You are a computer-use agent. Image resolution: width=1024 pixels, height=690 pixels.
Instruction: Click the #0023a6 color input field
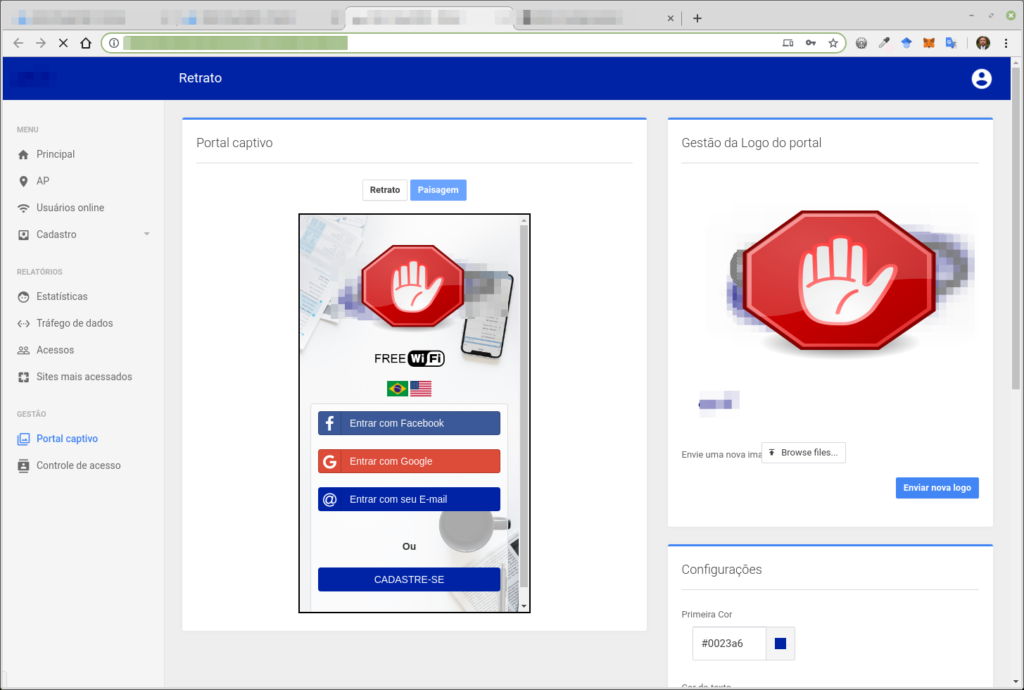tap(729, 644)
